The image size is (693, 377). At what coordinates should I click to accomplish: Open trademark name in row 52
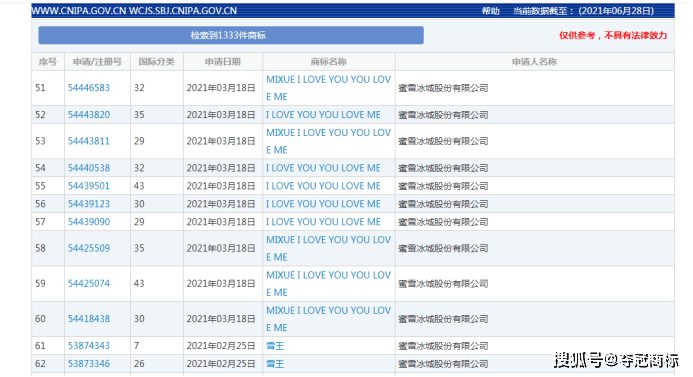pos(323,115)
